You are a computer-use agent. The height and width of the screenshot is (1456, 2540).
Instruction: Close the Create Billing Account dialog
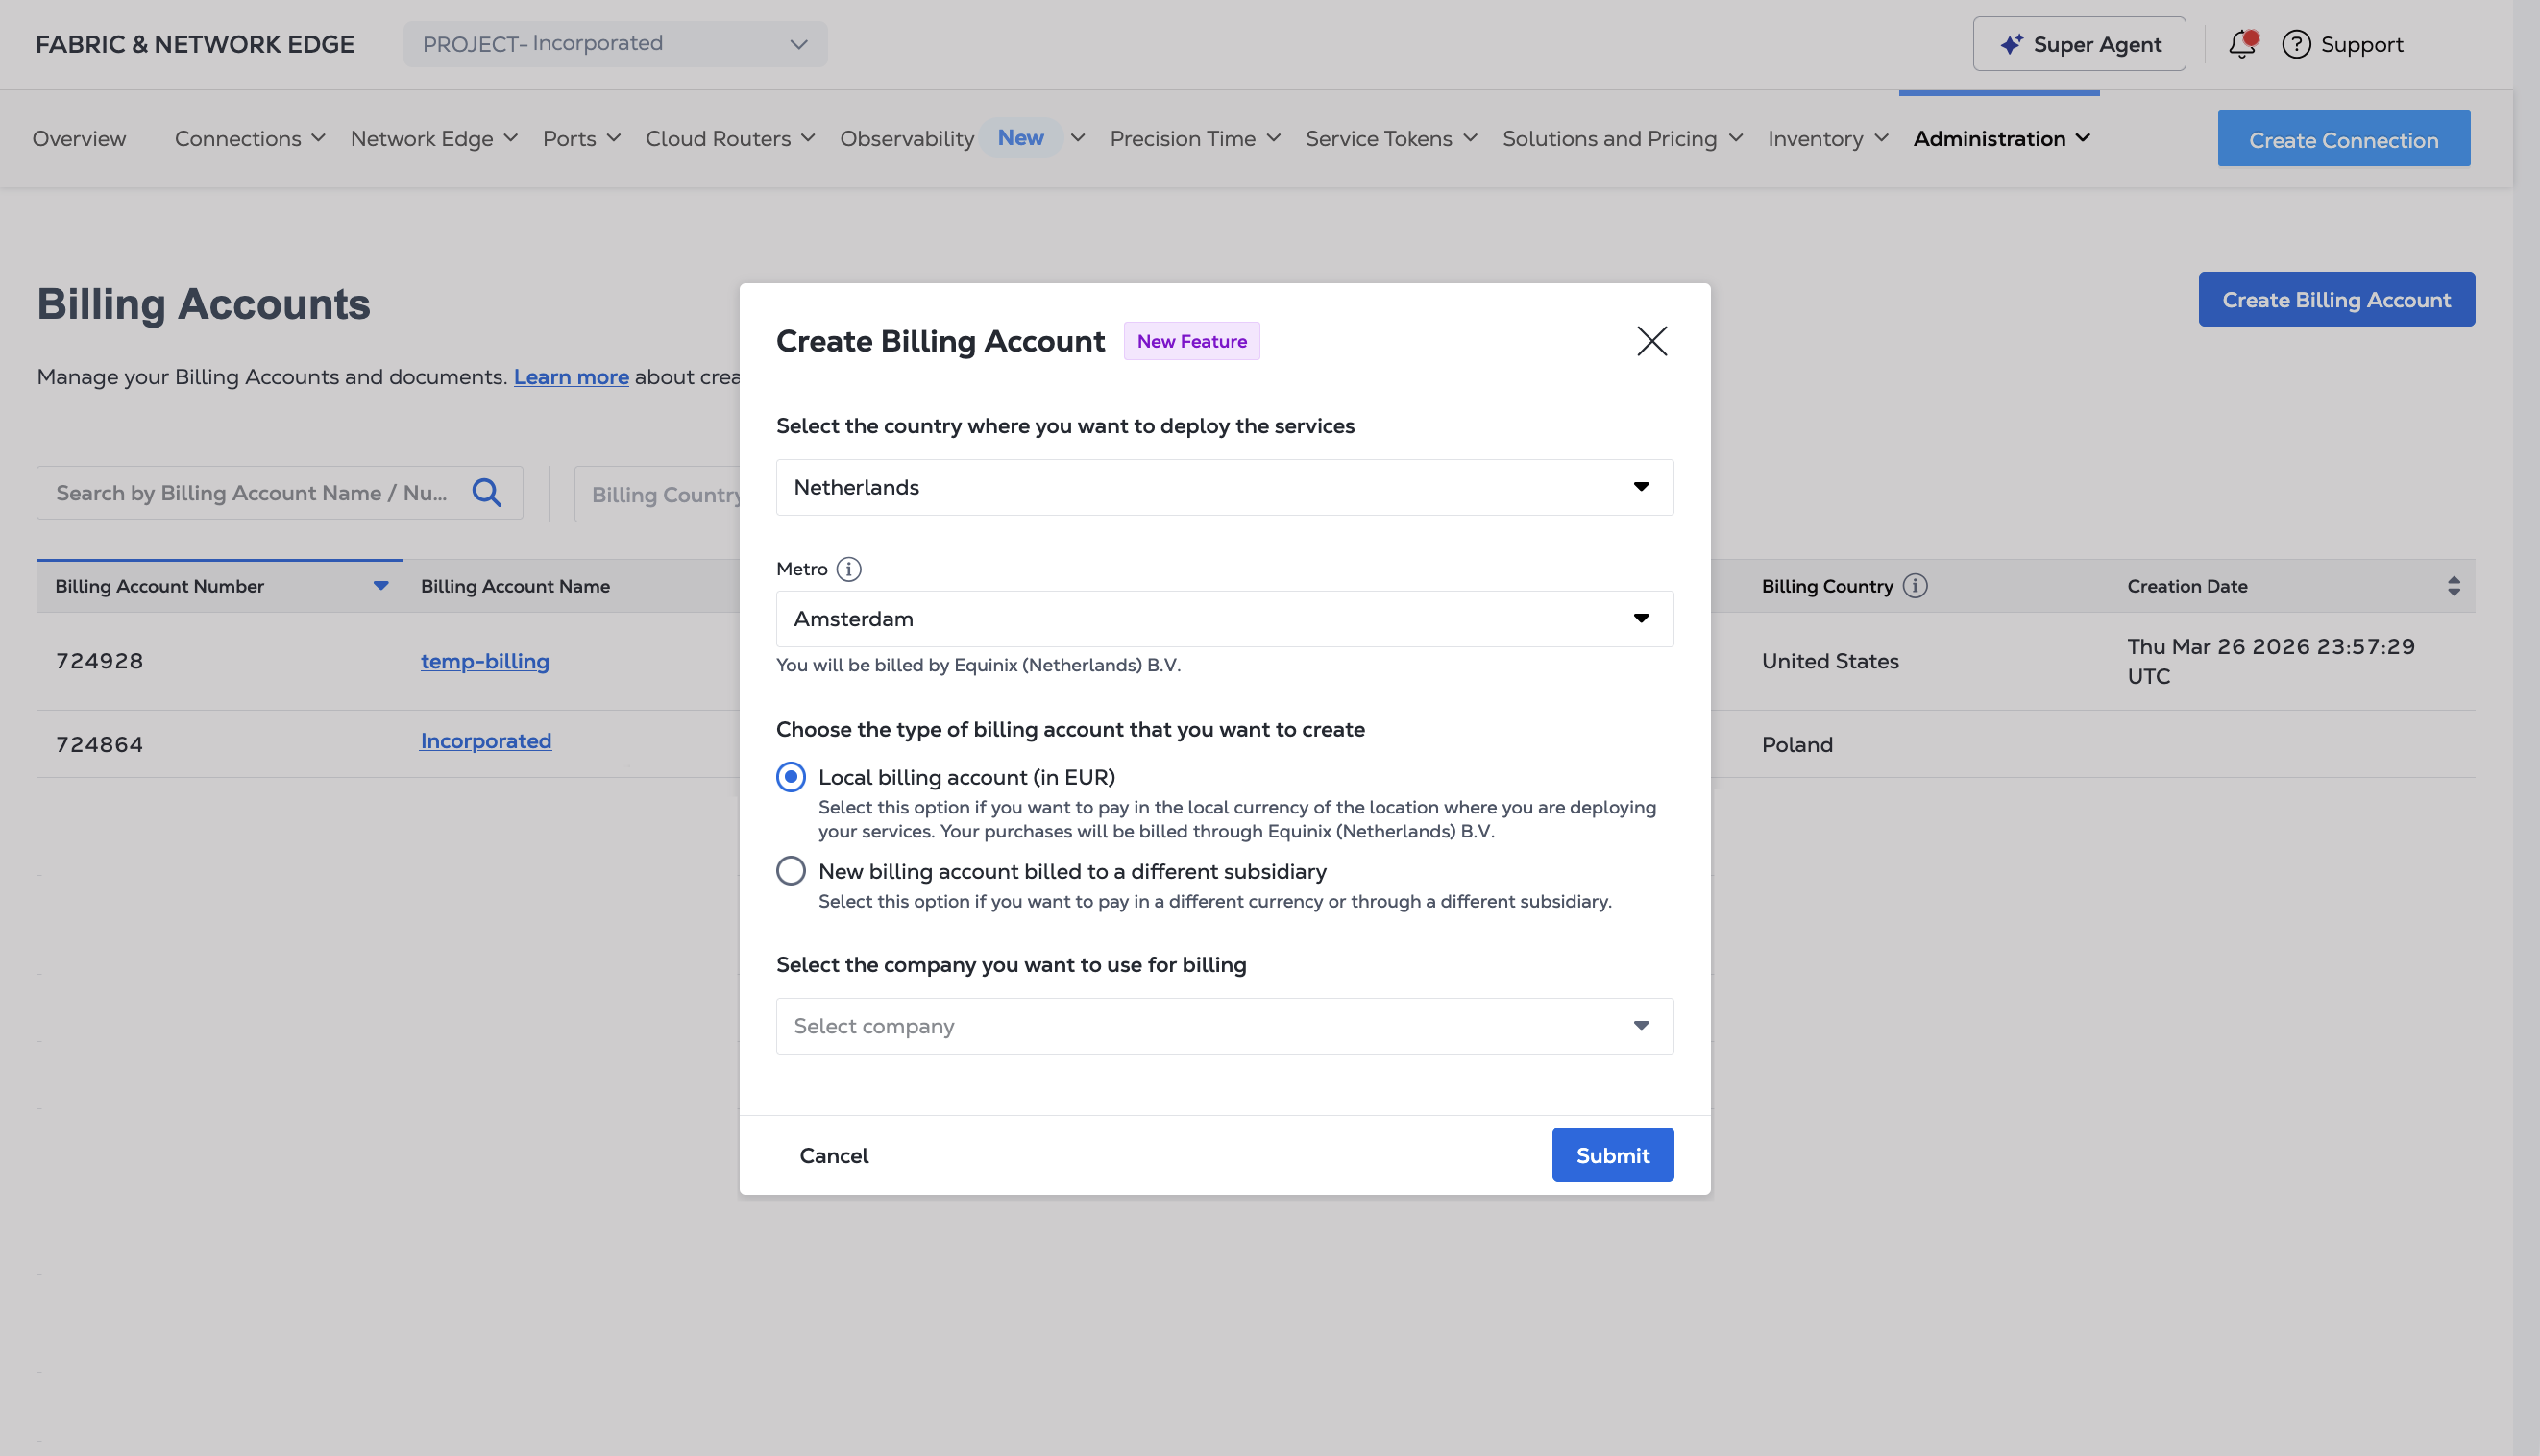[x=1651, y=341]
